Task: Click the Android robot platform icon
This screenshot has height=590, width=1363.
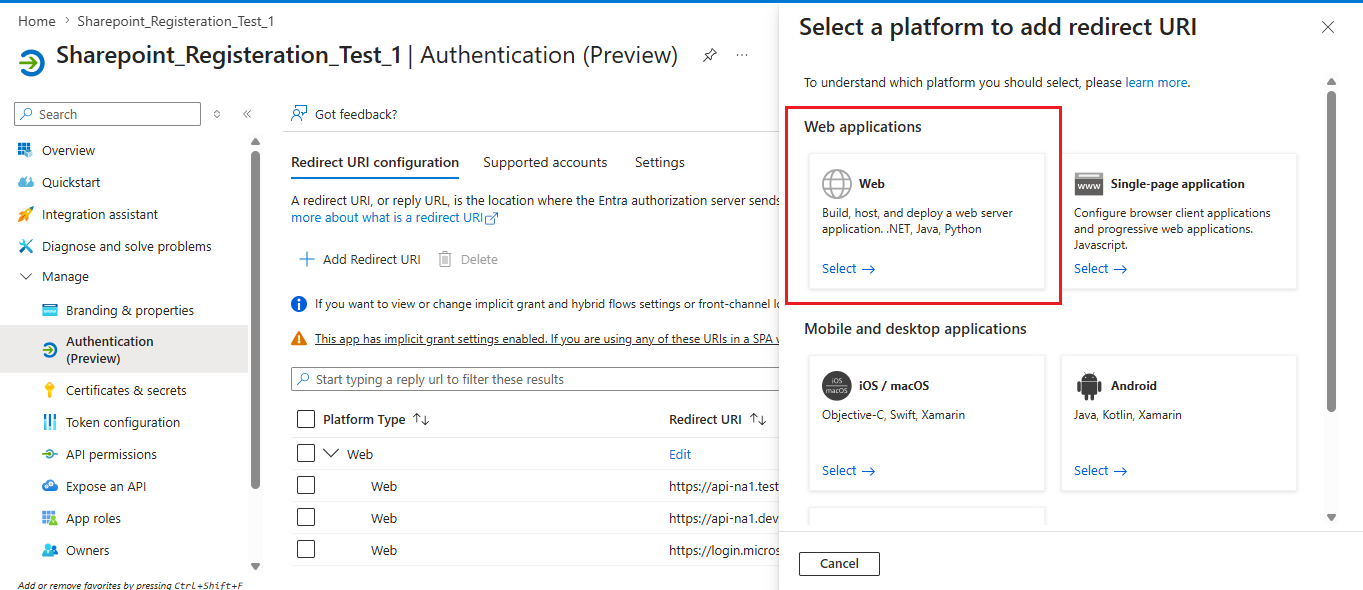Action: (x=1089, y=386)
